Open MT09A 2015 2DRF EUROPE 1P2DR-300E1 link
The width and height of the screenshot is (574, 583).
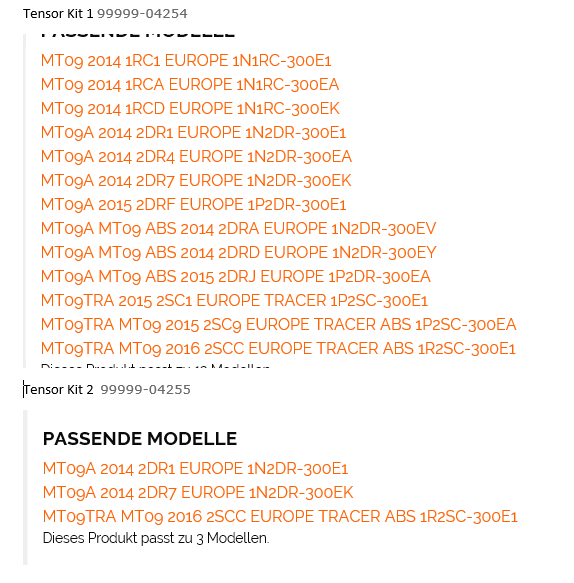[193, 204]
